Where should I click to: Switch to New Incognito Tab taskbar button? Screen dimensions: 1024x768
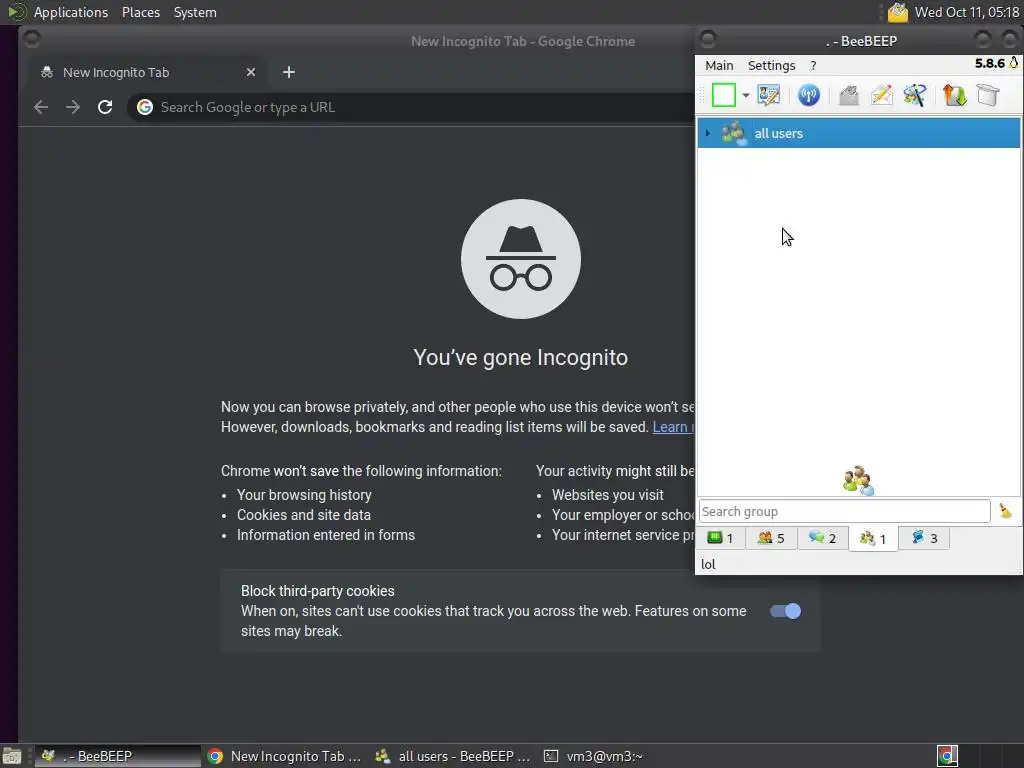[285, 756]
